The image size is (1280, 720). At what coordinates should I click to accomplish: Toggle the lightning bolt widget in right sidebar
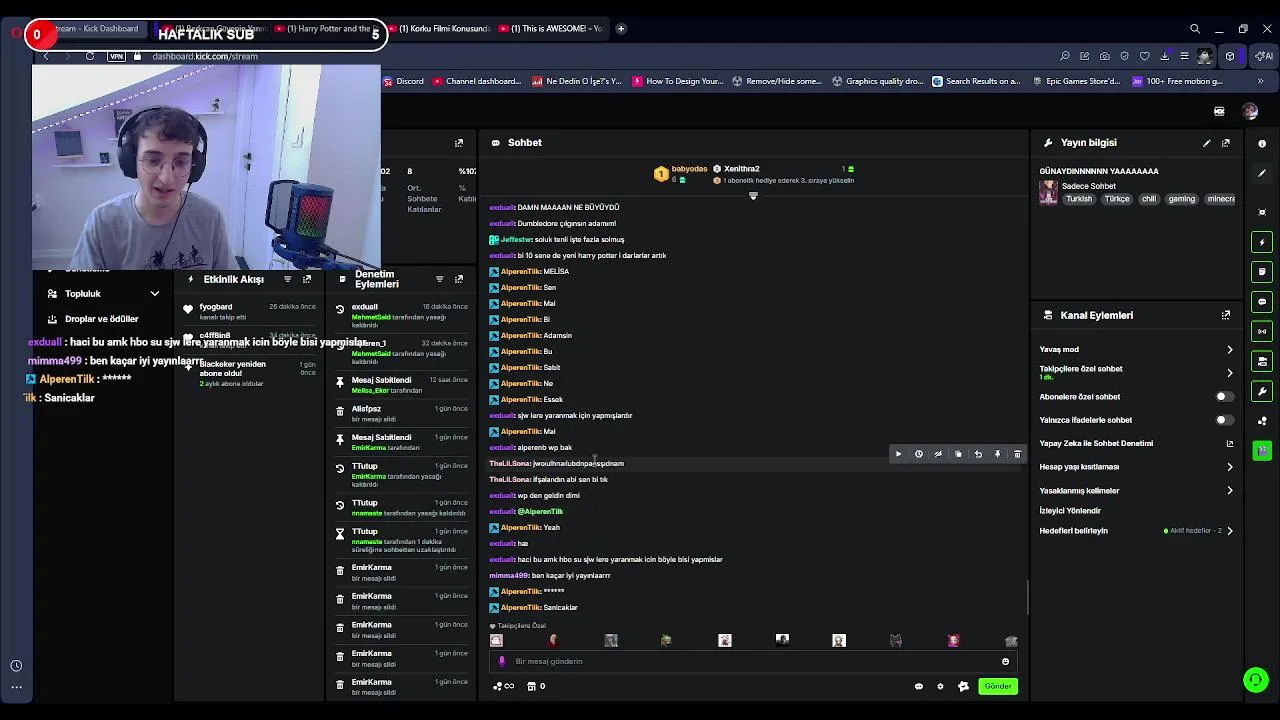1262,242
